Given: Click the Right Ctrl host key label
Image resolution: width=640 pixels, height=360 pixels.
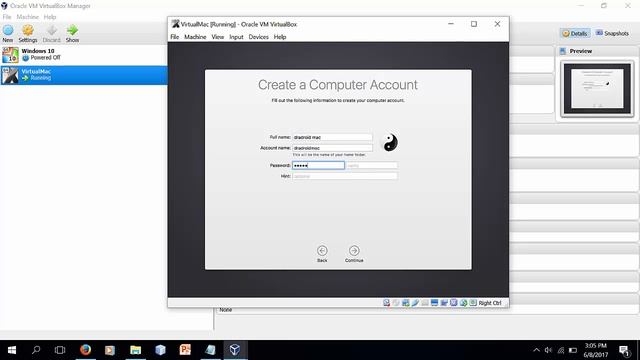Looking at the screenshot, I should coord(490,303).
